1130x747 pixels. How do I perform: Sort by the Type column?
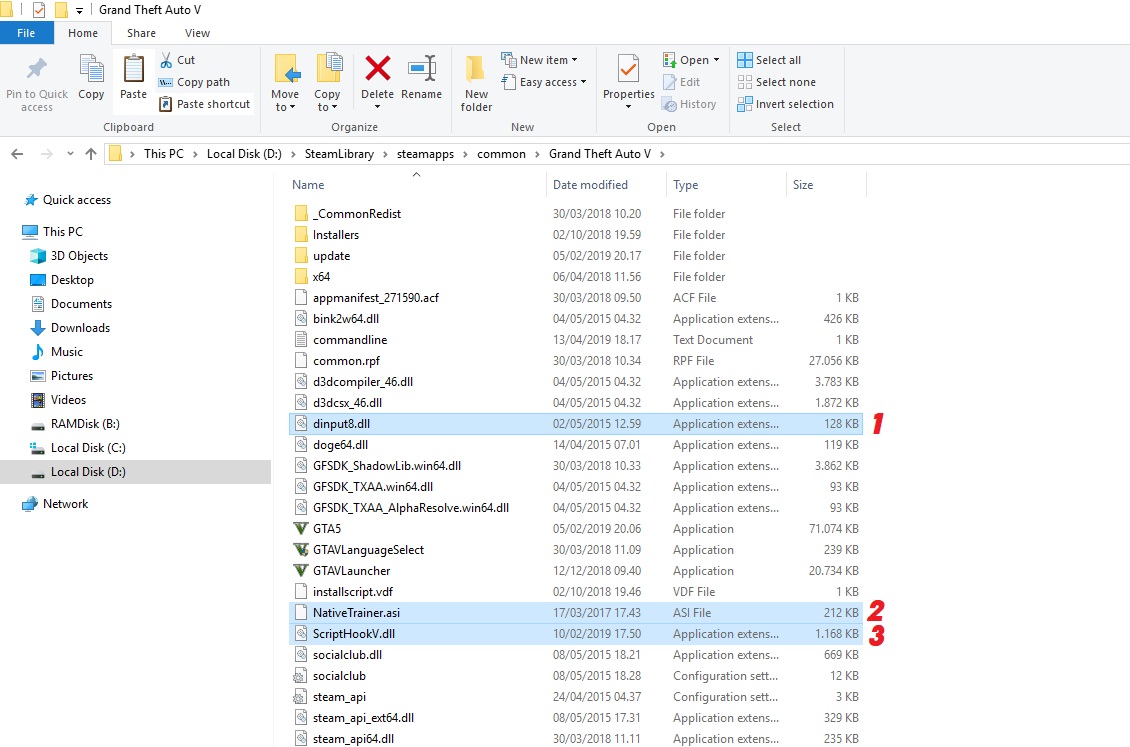point(685,185)
